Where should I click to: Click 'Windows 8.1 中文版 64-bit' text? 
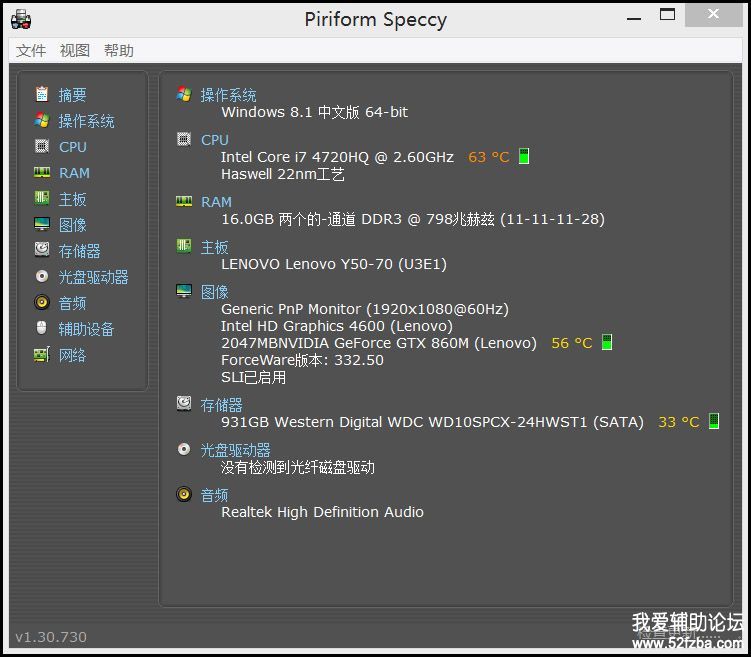click(x=315, y=112)
